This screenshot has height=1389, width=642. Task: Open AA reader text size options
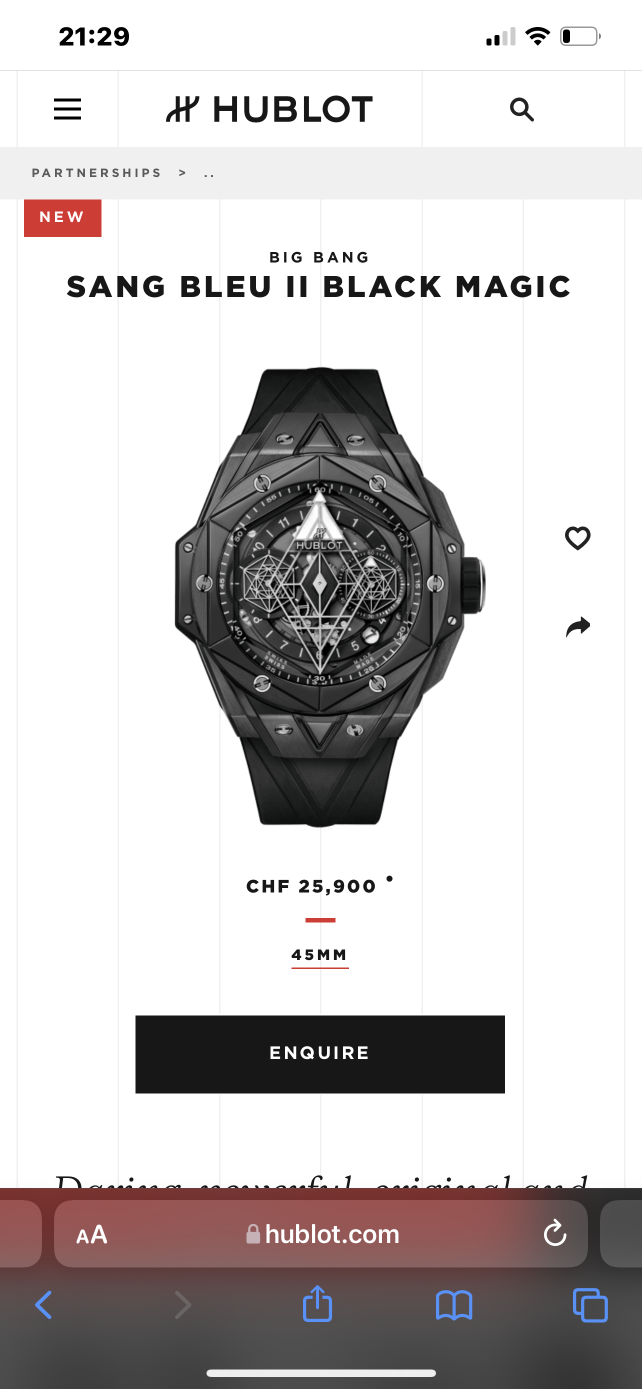click(x=92, y=1235)
